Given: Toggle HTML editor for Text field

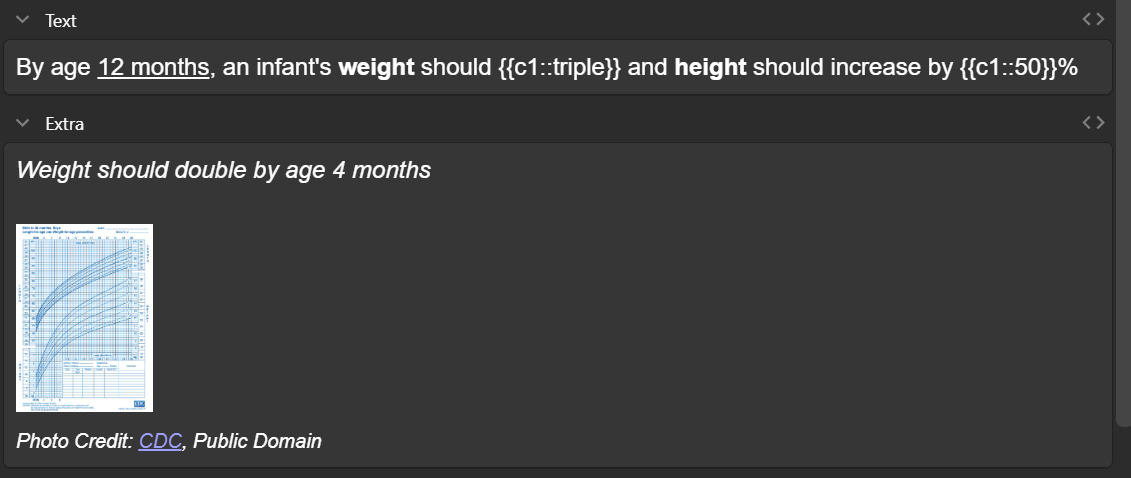Looking at the screenshot, I should [1093, 19].
